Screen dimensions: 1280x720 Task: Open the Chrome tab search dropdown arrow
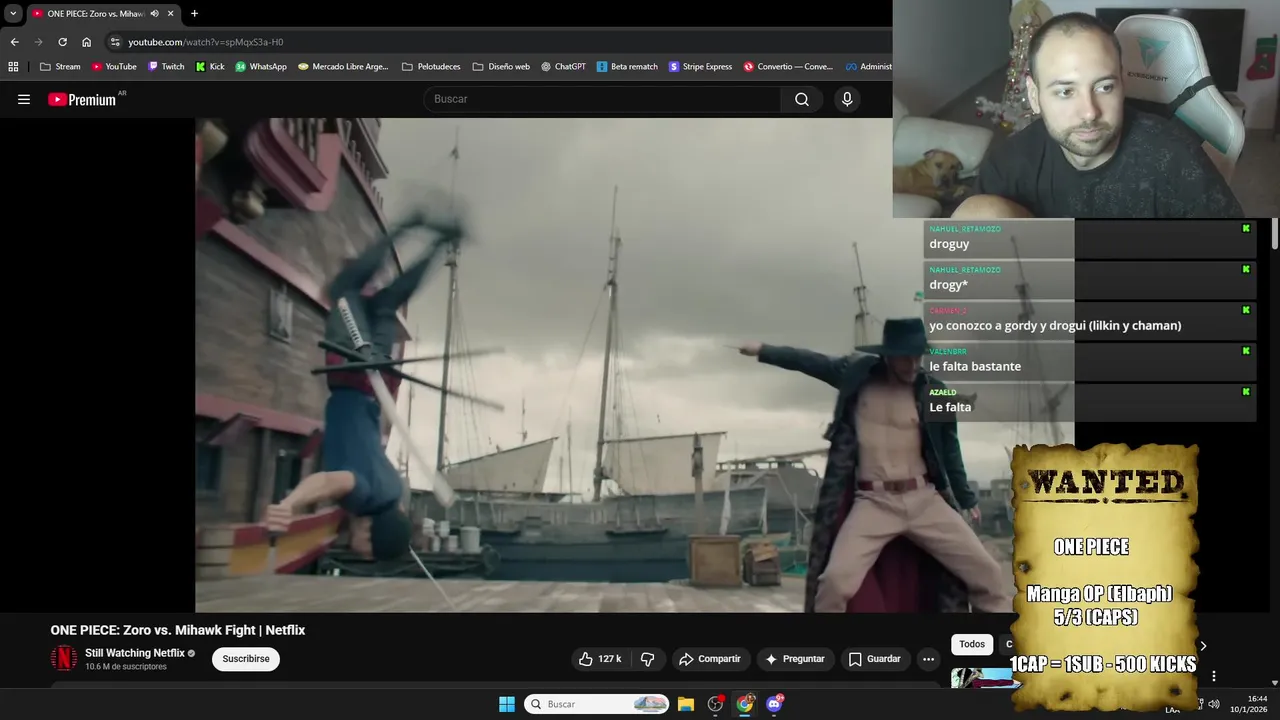tap(13, 13)
